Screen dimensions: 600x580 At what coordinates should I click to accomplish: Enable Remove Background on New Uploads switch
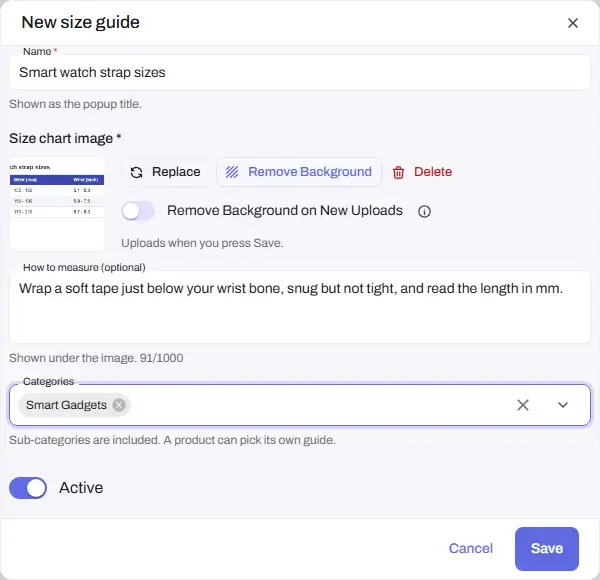(138, 211)
